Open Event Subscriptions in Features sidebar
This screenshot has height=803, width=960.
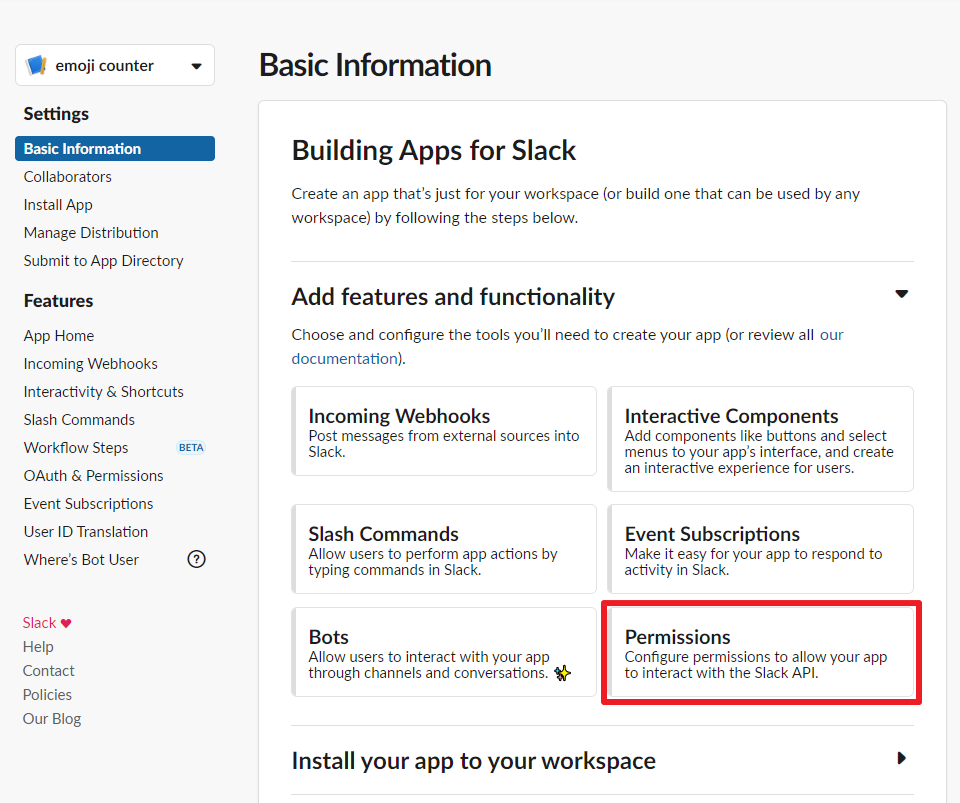89,504
